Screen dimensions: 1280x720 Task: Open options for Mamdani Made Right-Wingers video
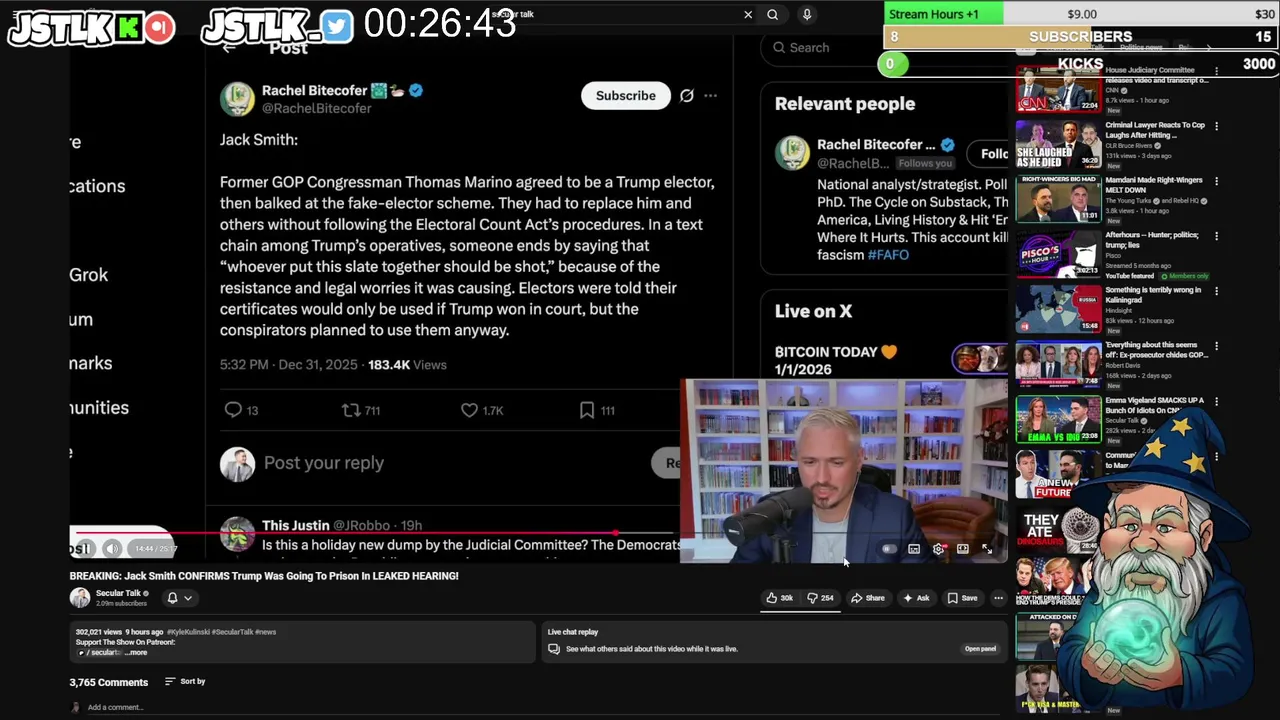(x=1216, y=181)
